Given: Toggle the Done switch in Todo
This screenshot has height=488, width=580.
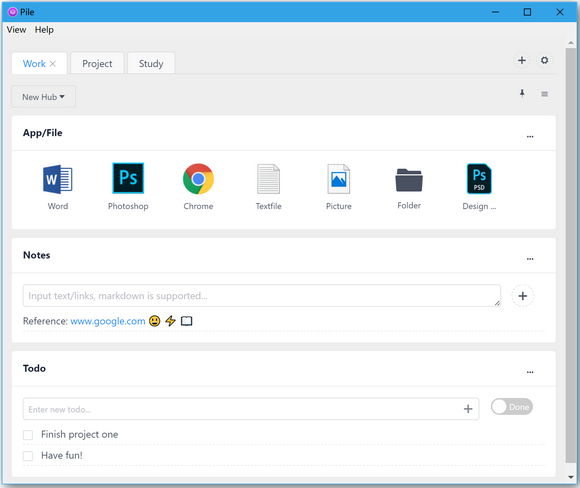Looking at the screenshot, I should [512, 407].
